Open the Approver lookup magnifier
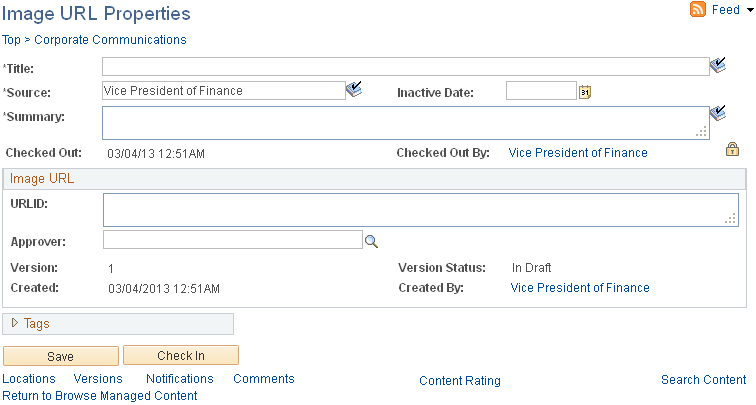 click(x=371, y=241)
